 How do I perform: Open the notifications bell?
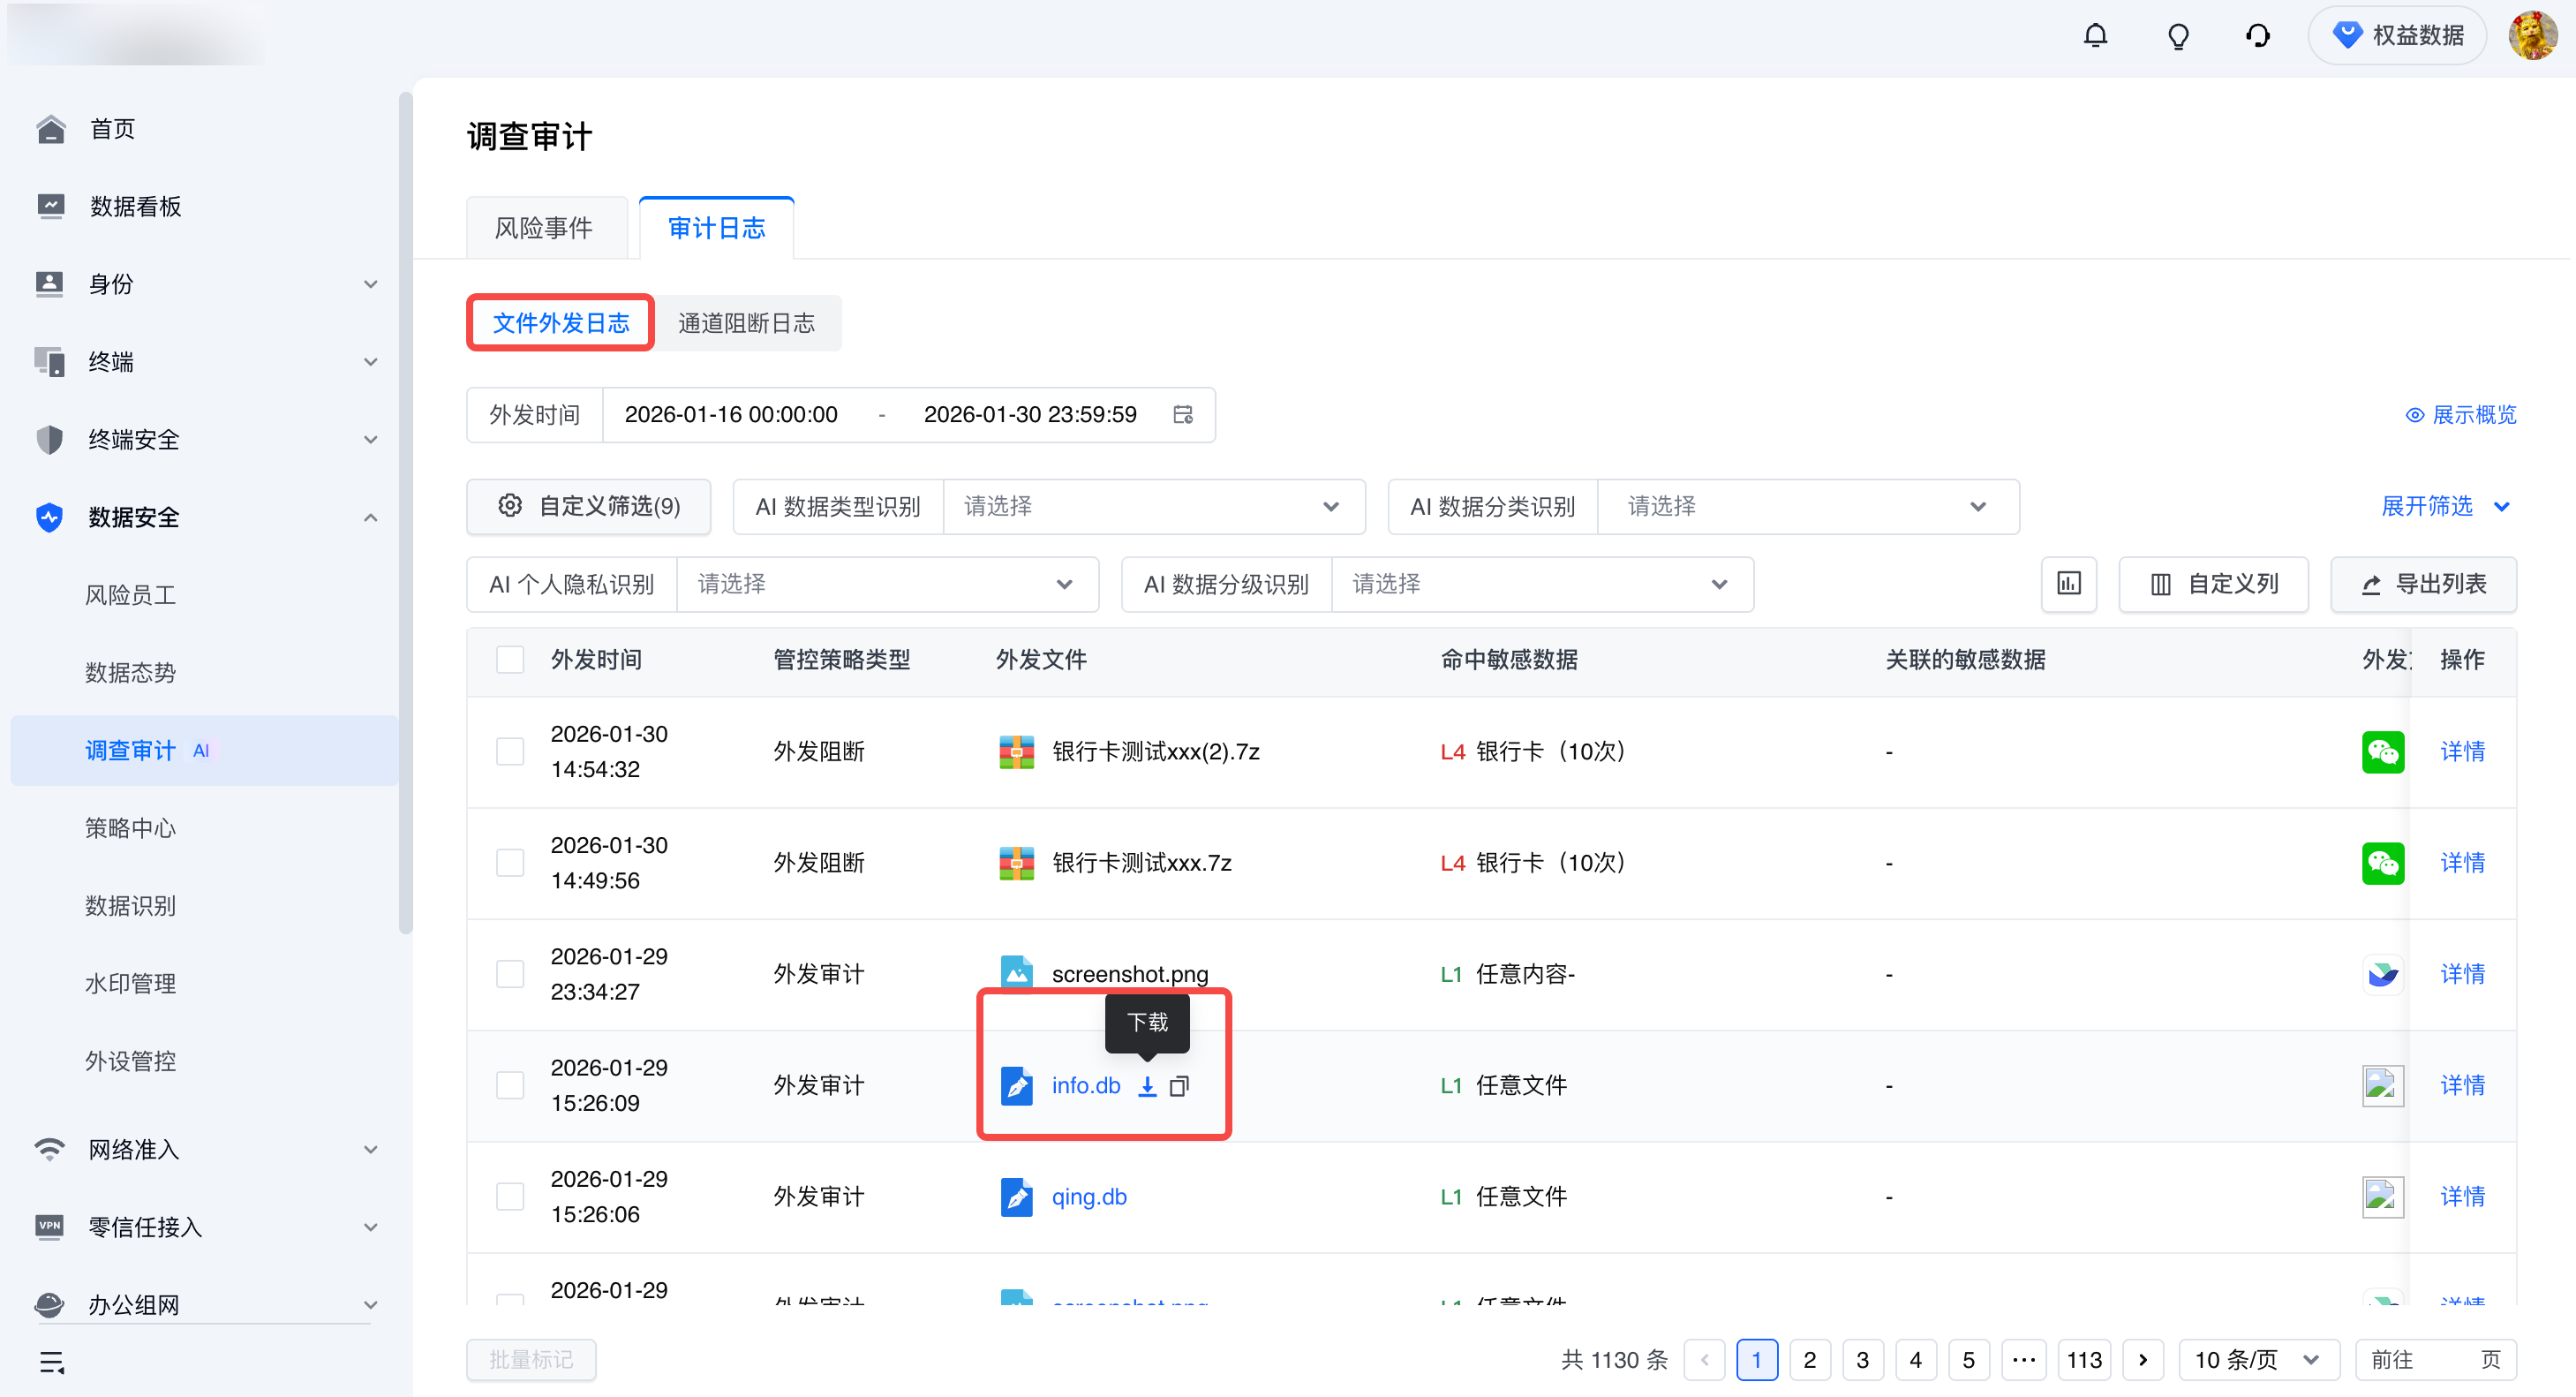(x=2095, y=36)
